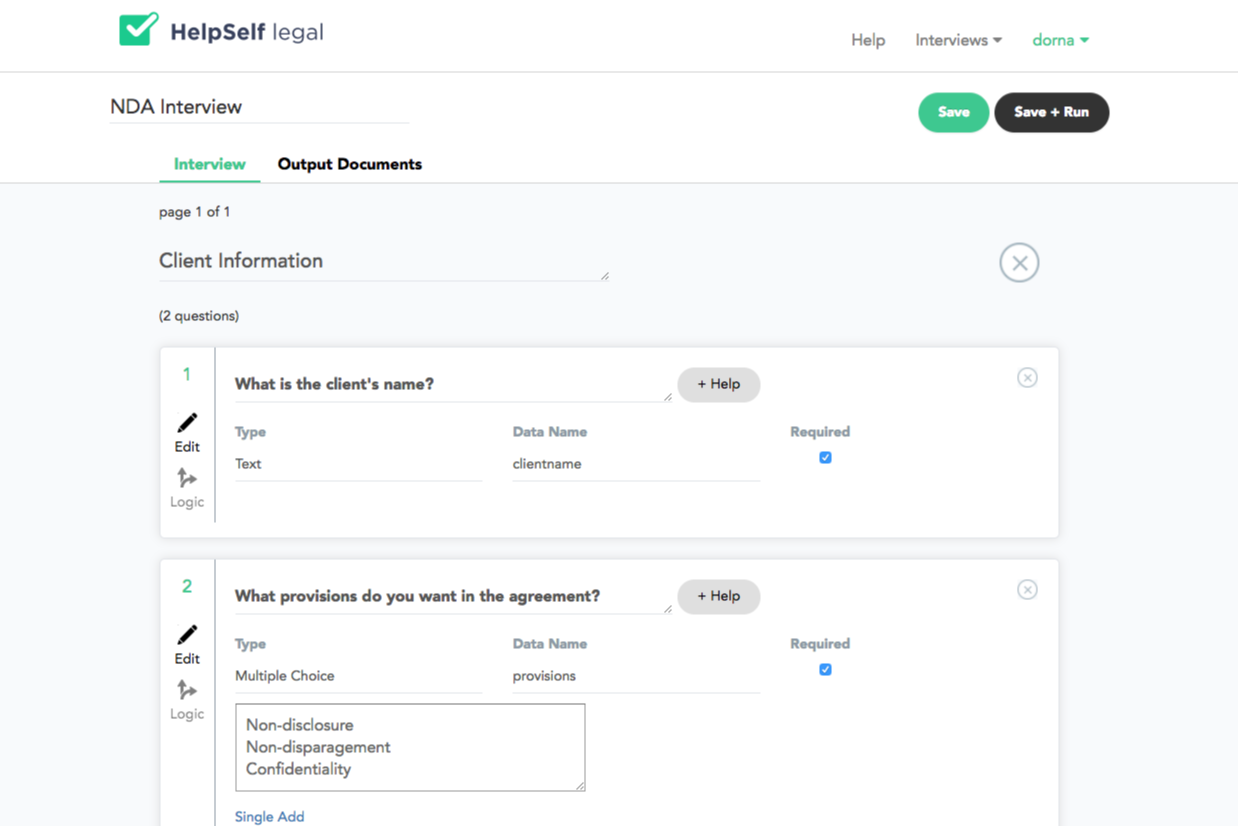The width and height of the screenshot is (1239, 826).
Task: Add help to the provisions question
Action: (718, 596)
